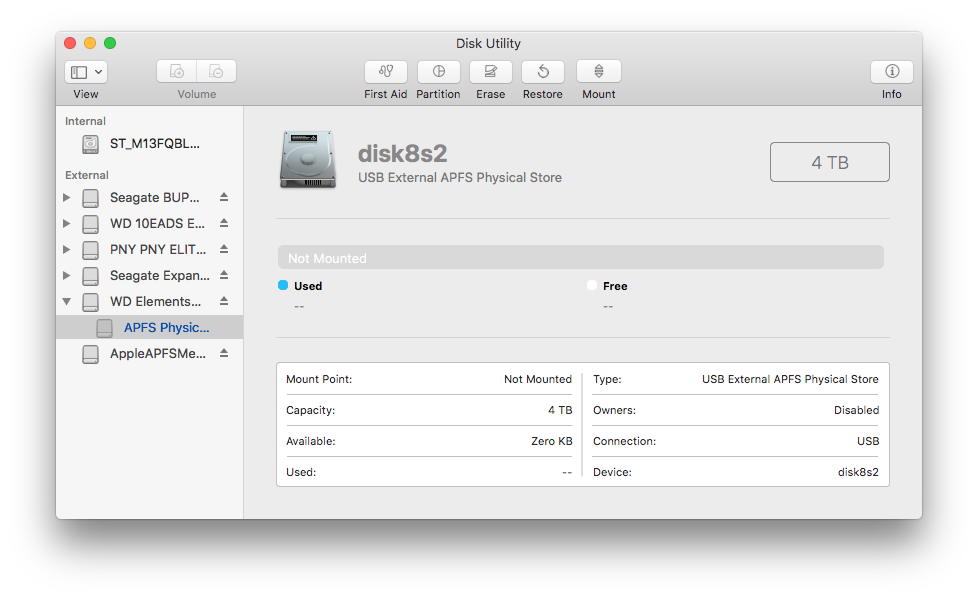The width and height of the screenshot is (978, 599).
Task: Eject the Seagate BUP disk
Action: (224, 197)
